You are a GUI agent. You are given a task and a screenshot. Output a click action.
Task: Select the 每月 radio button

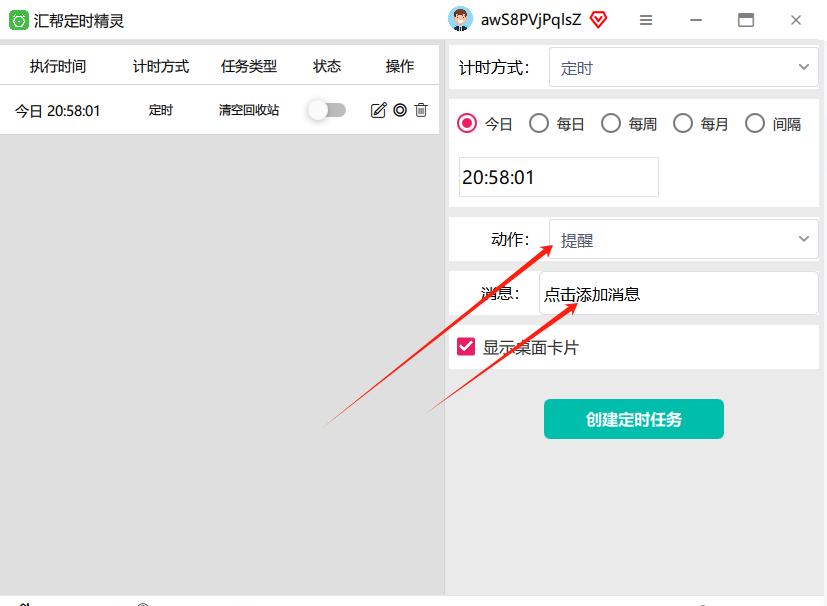[x=683, y=123]
